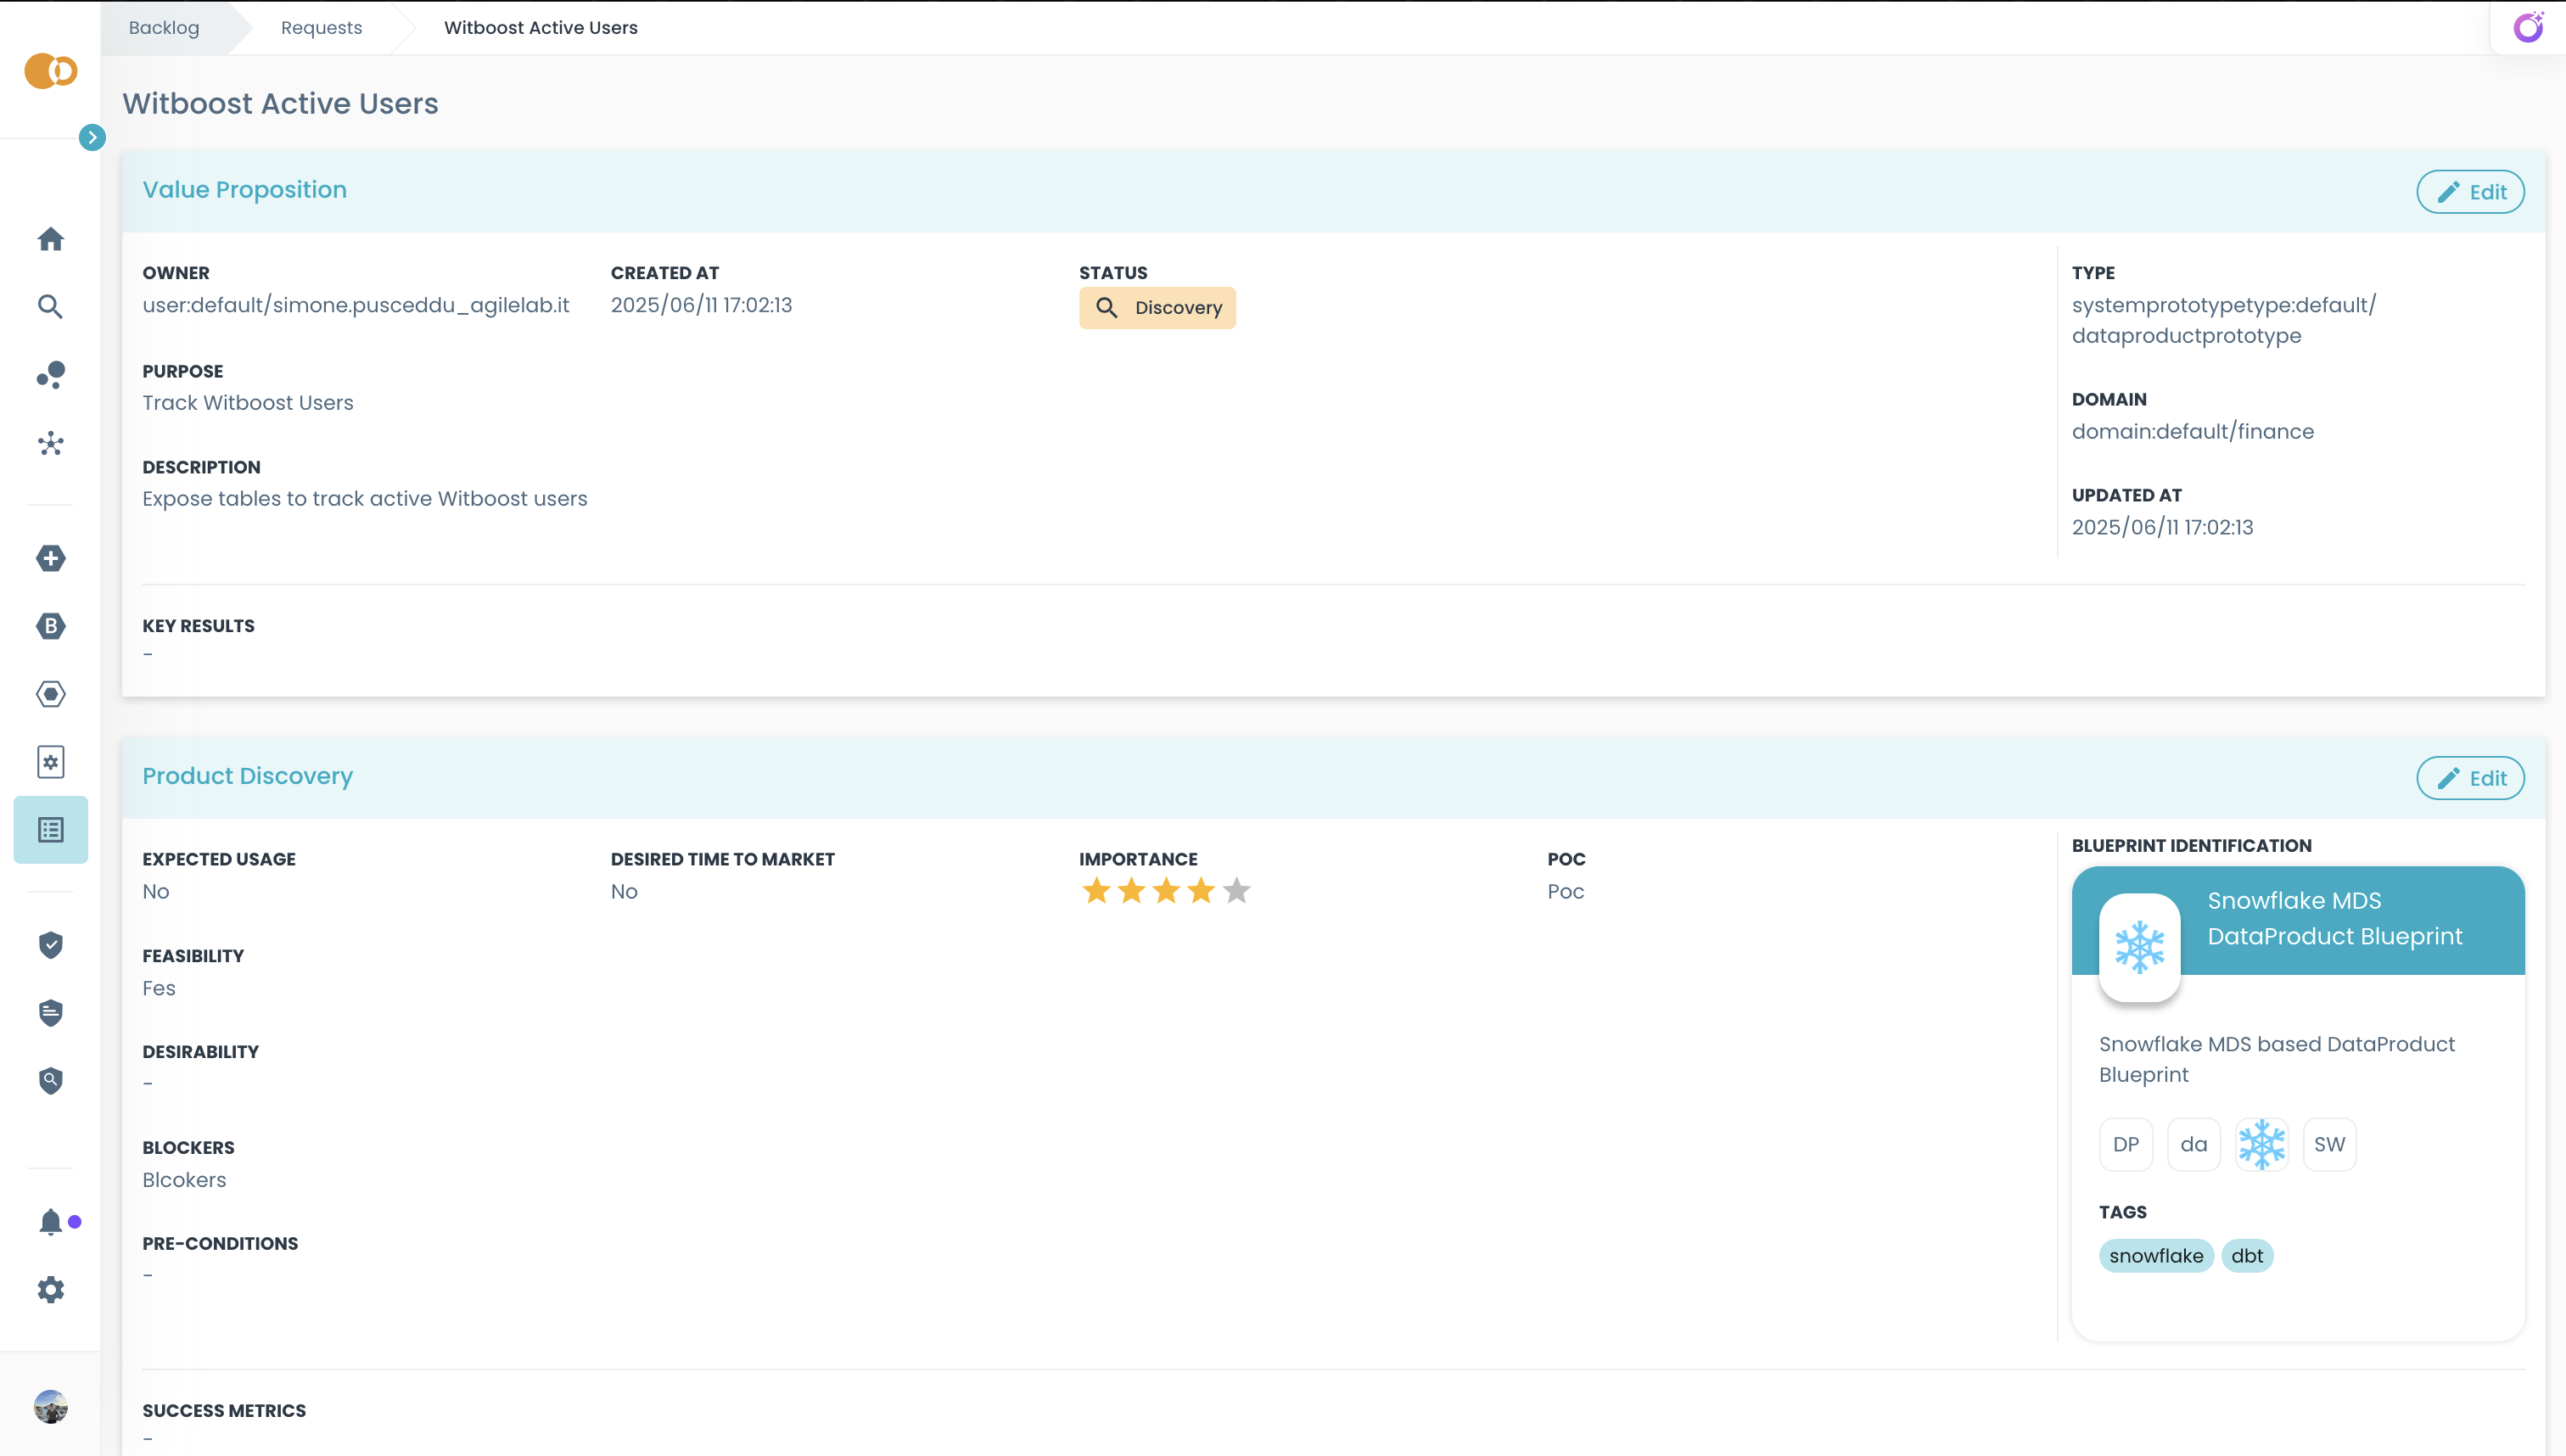Click the da chip on blueprint
Viewport: 2566px width, 1456px height.
(2193, 1144)
